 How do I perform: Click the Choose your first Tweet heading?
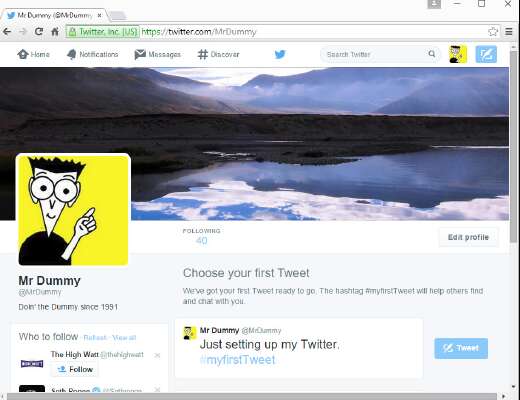click(246, 273)
